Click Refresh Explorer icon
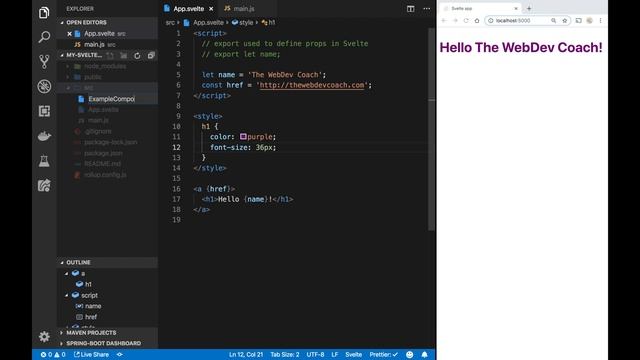 tap(137, 56)
